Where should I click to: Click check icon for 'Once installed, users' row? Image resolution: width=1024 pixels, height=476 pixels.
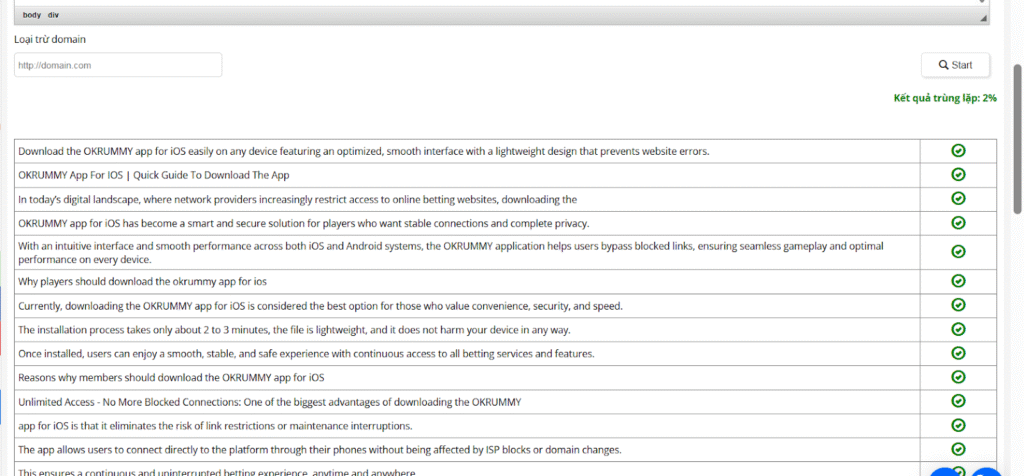[x=957, y=353]
